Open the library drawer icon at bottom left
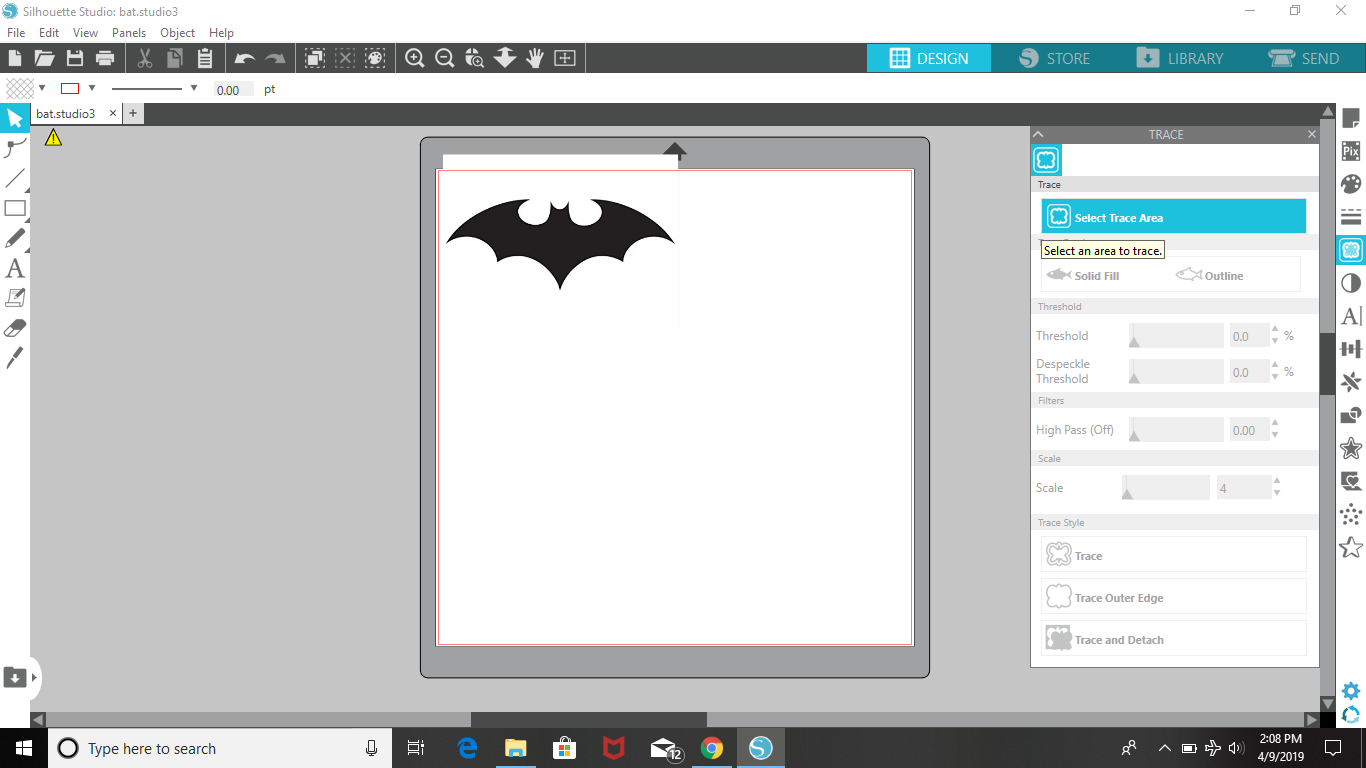Image resolution: width=1366 pixels, height=768 pixels. click(15, 677)
